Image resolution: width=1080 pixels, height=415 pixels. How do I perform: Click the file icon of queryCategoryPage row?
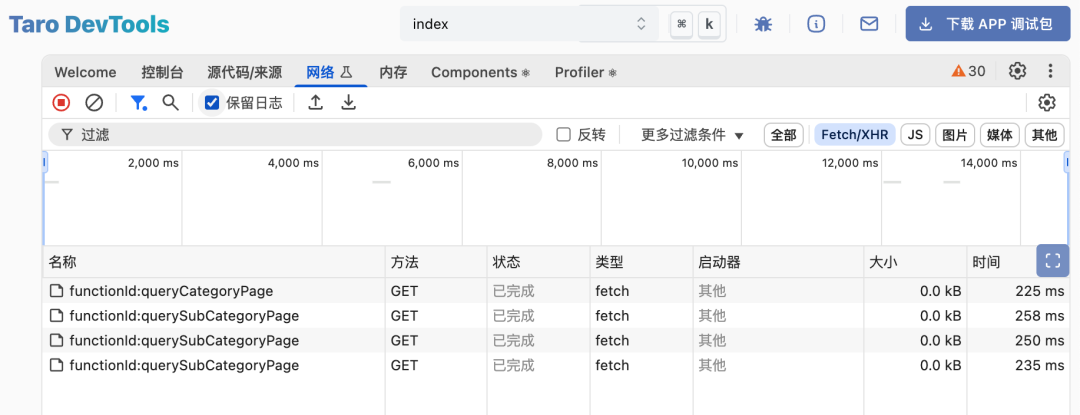56,291
